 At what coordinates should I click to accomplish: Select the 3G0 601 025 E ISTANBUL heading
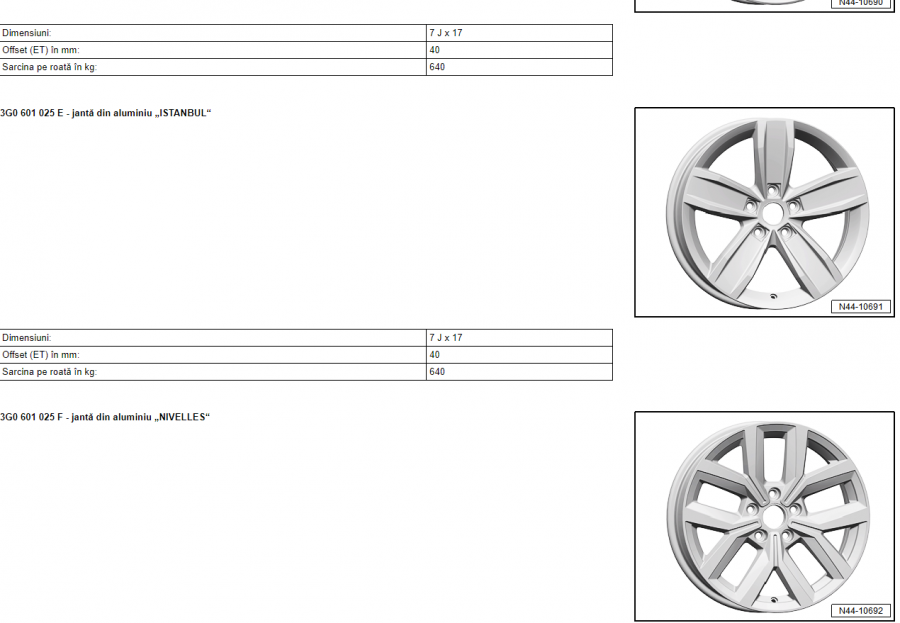(x=106, y=113)
